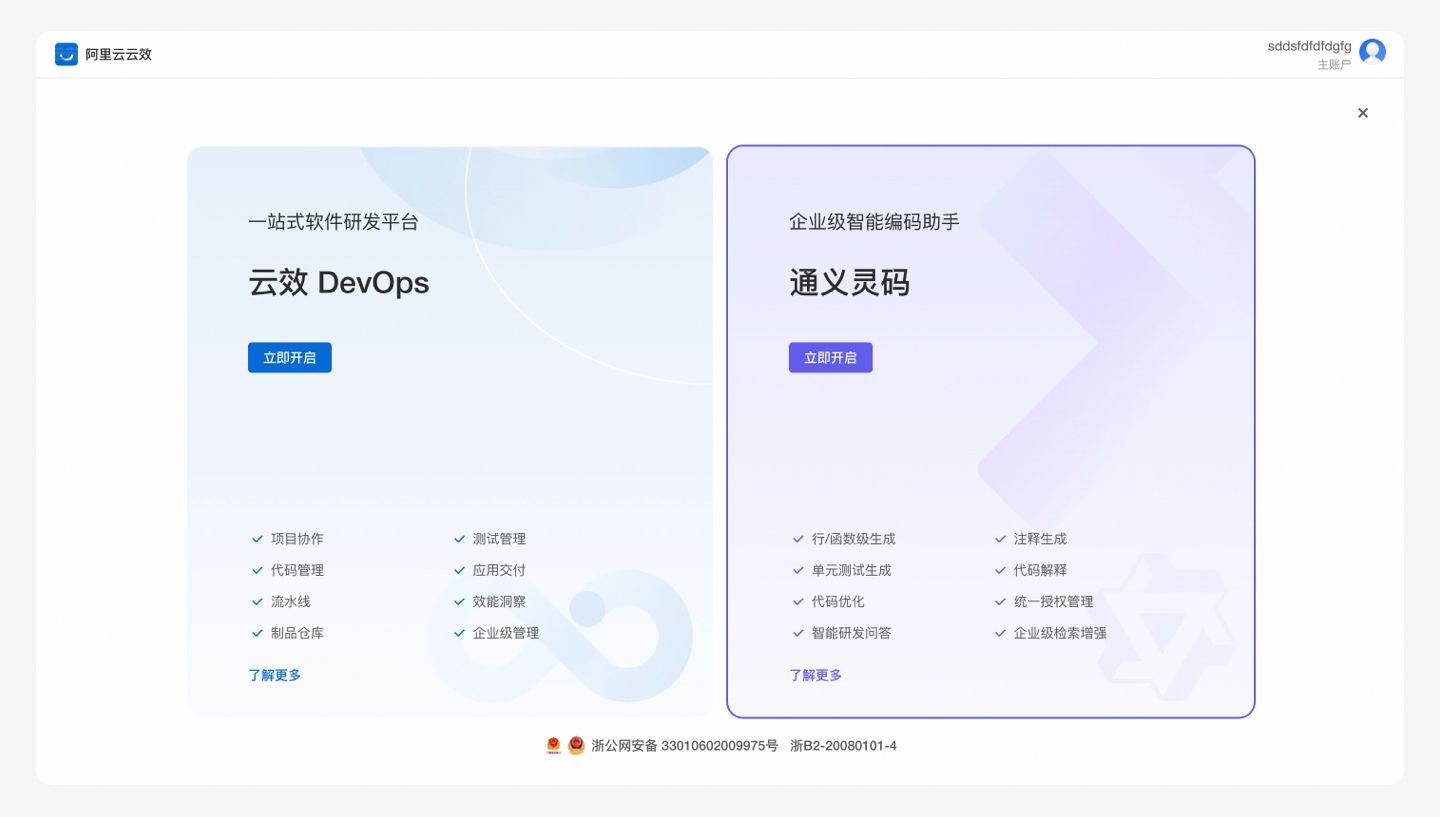Click the 制品仓库 feature item
This screenshot has height=817, width=1440.
point(297,633)
